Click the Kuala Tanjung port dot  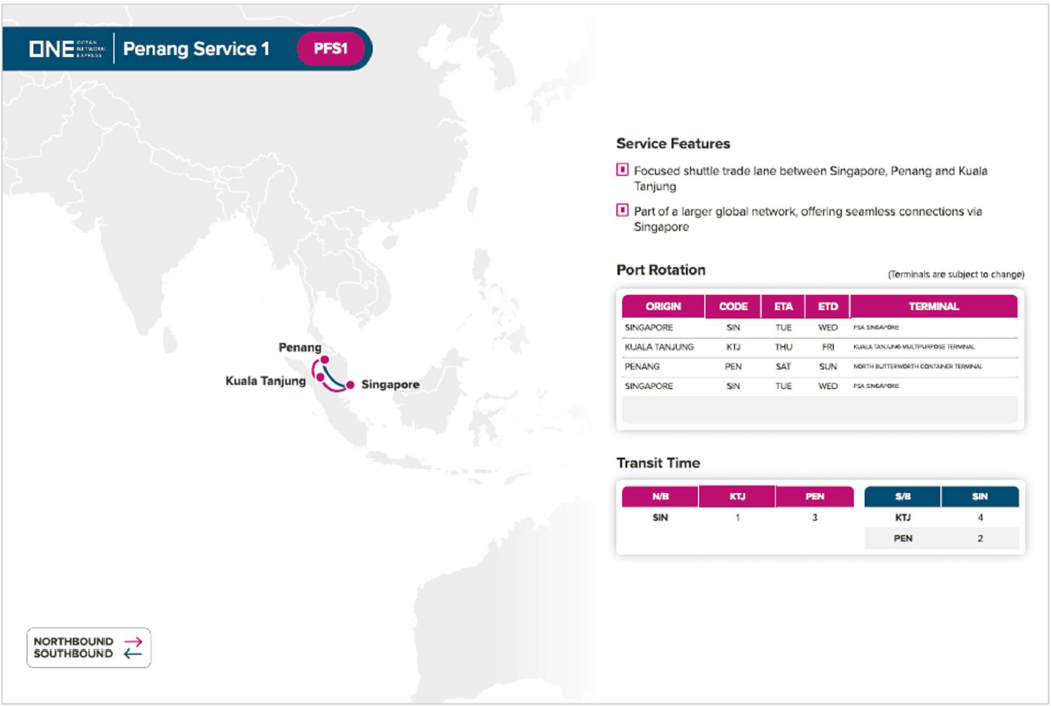pos(319,377)
